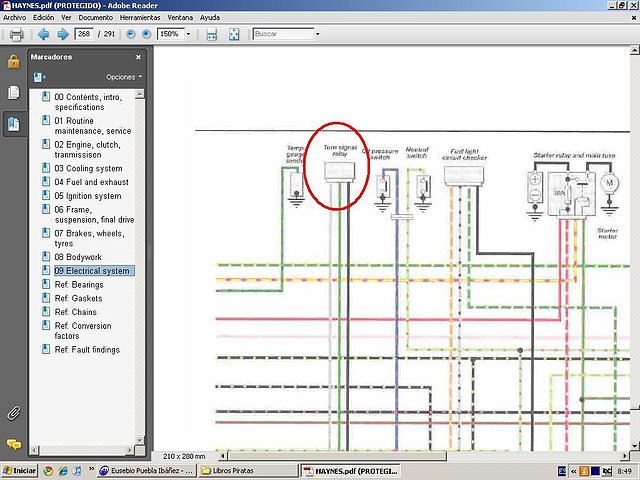Select bookmark 07 Brakes, wheels, tyres
This screenshot has height=480, width=640.
(x=89, y=238)
